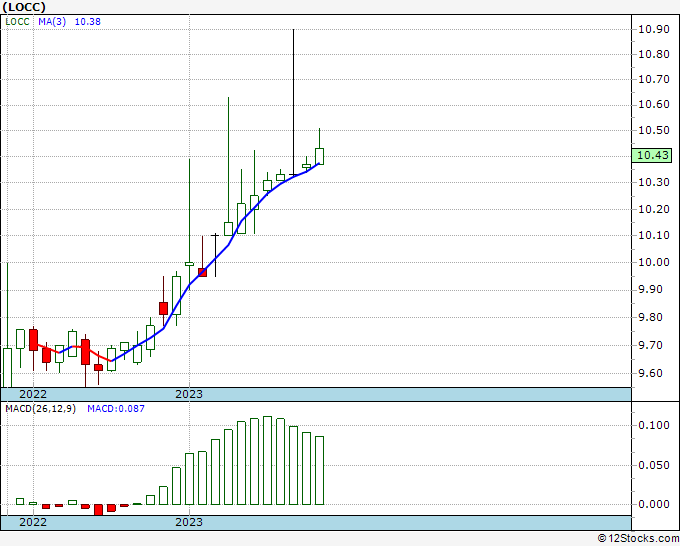Screen dimensions: 680x546
Task: Click the MACD:0.087 value label
Action: [114, 408]
